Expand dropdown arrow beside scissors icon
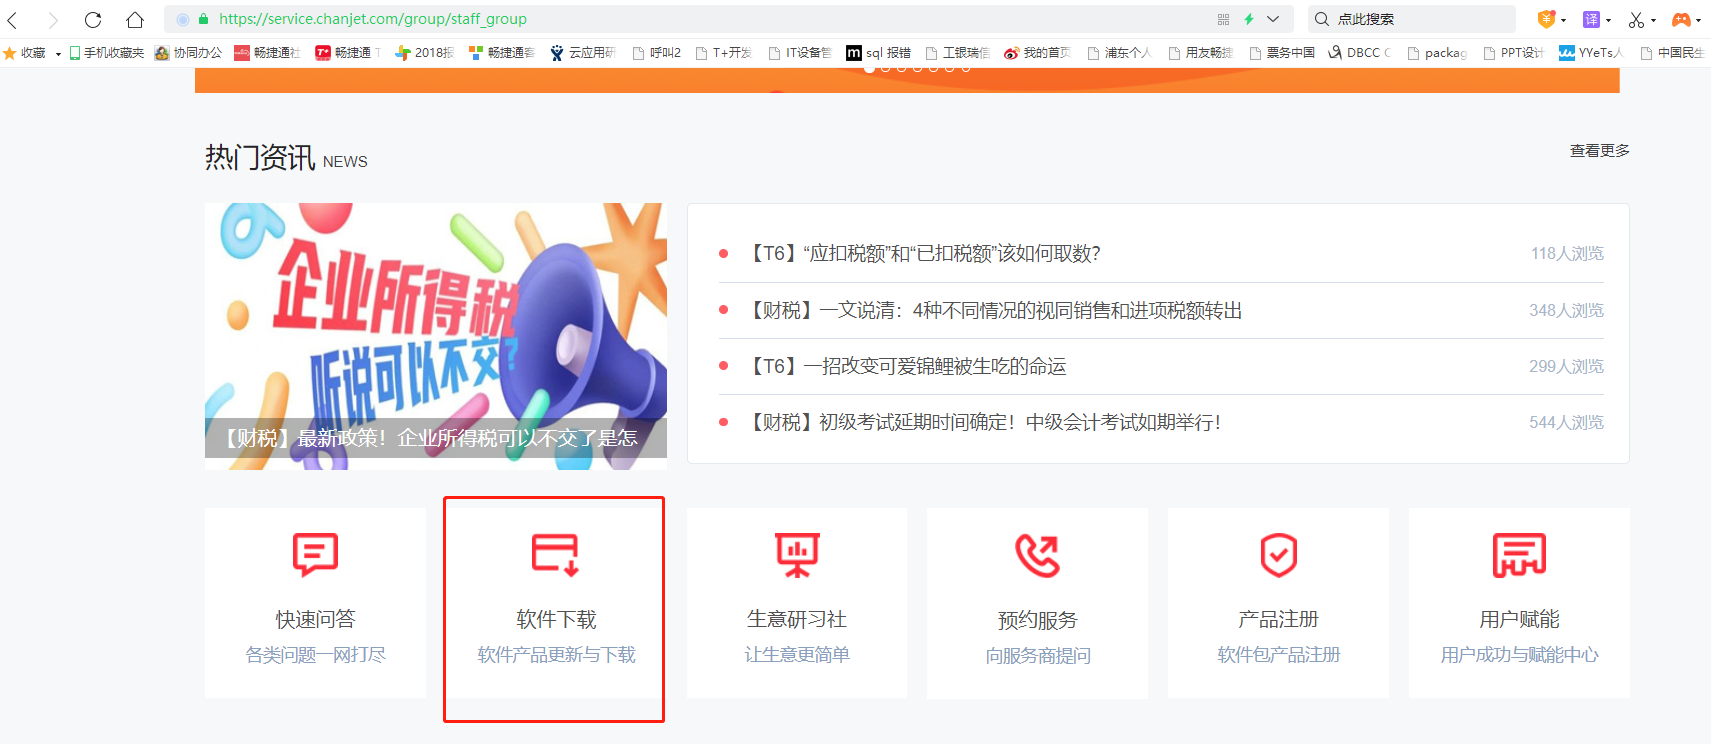The image size is (1711, 744). click(1653, 20)
